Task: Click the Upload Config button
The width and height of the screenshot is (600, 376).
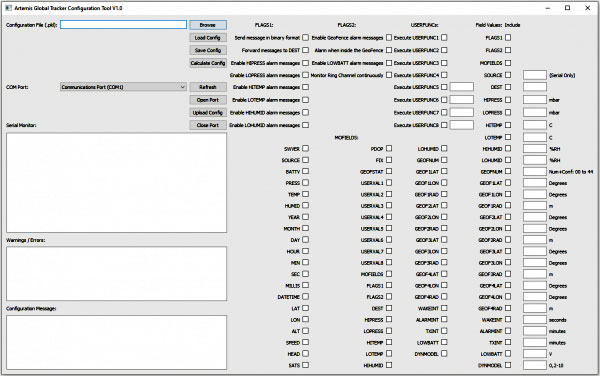Action: (208, 112)
